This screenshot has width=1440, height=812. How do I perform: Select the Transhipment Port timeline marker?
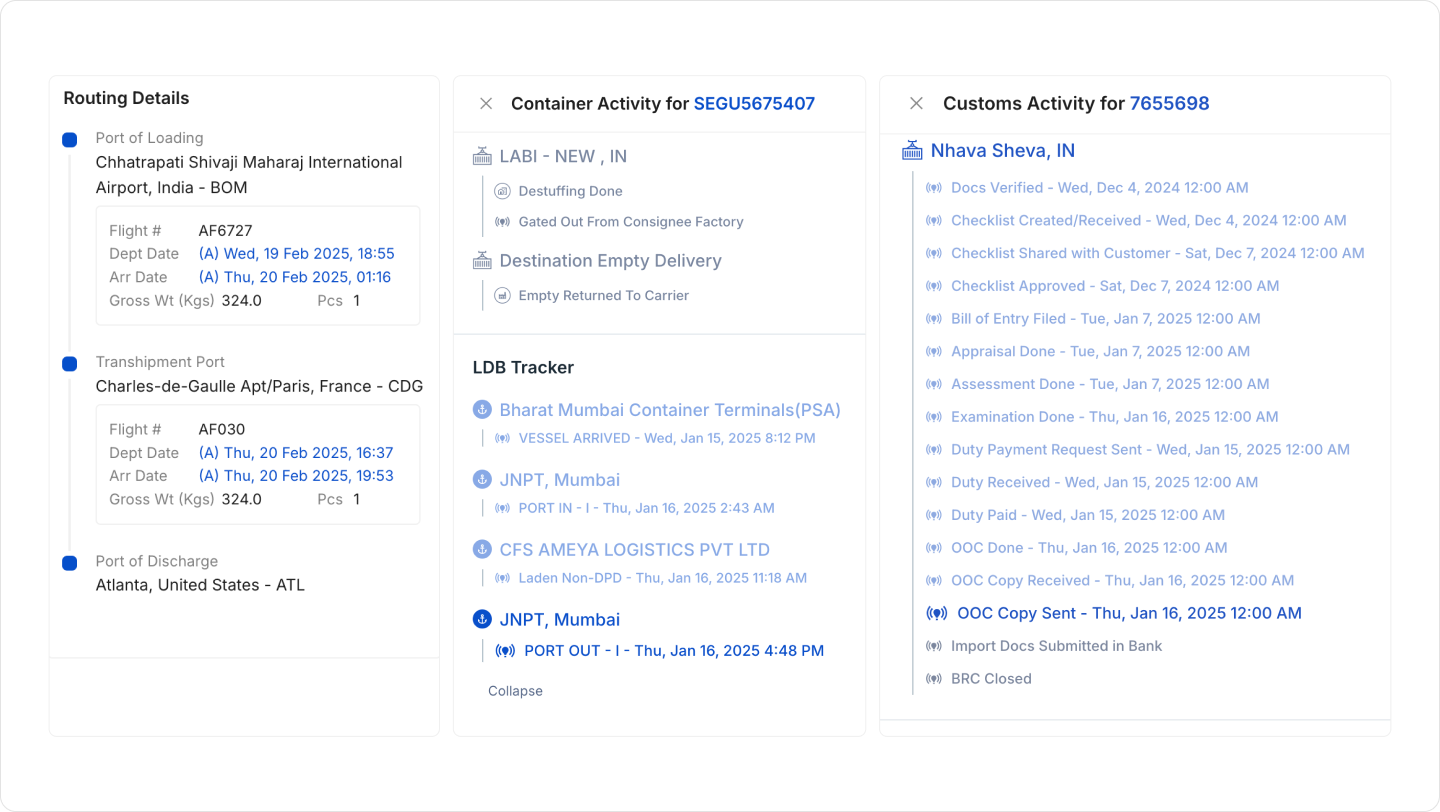click(69, 364)
